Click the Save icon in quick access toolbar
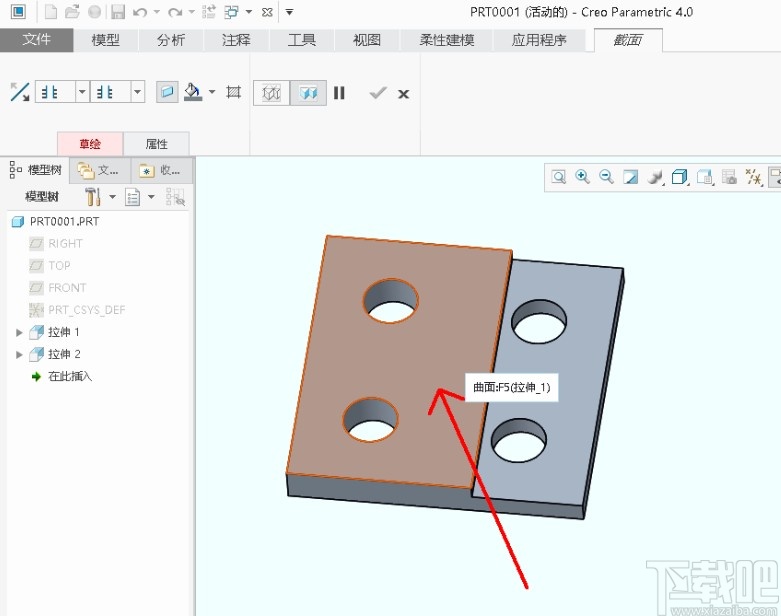781x616 pixels. [x=118, y=12]
